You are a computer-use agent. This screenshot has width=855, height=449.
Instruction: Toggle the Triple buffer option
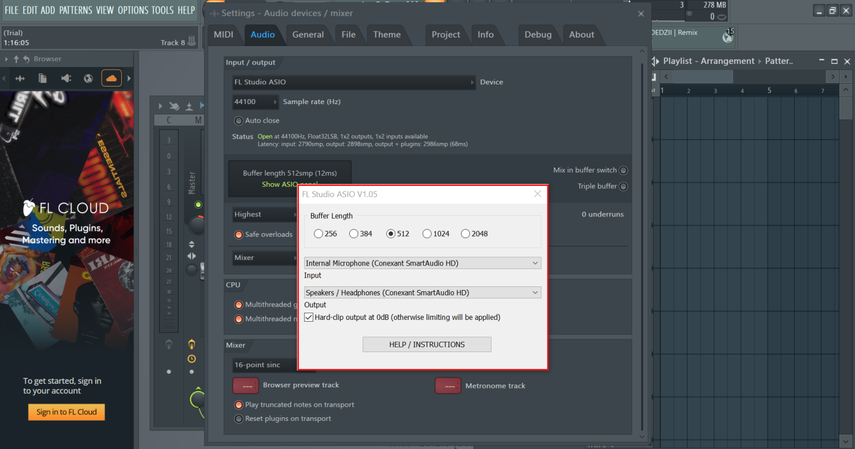click(623, 186)
